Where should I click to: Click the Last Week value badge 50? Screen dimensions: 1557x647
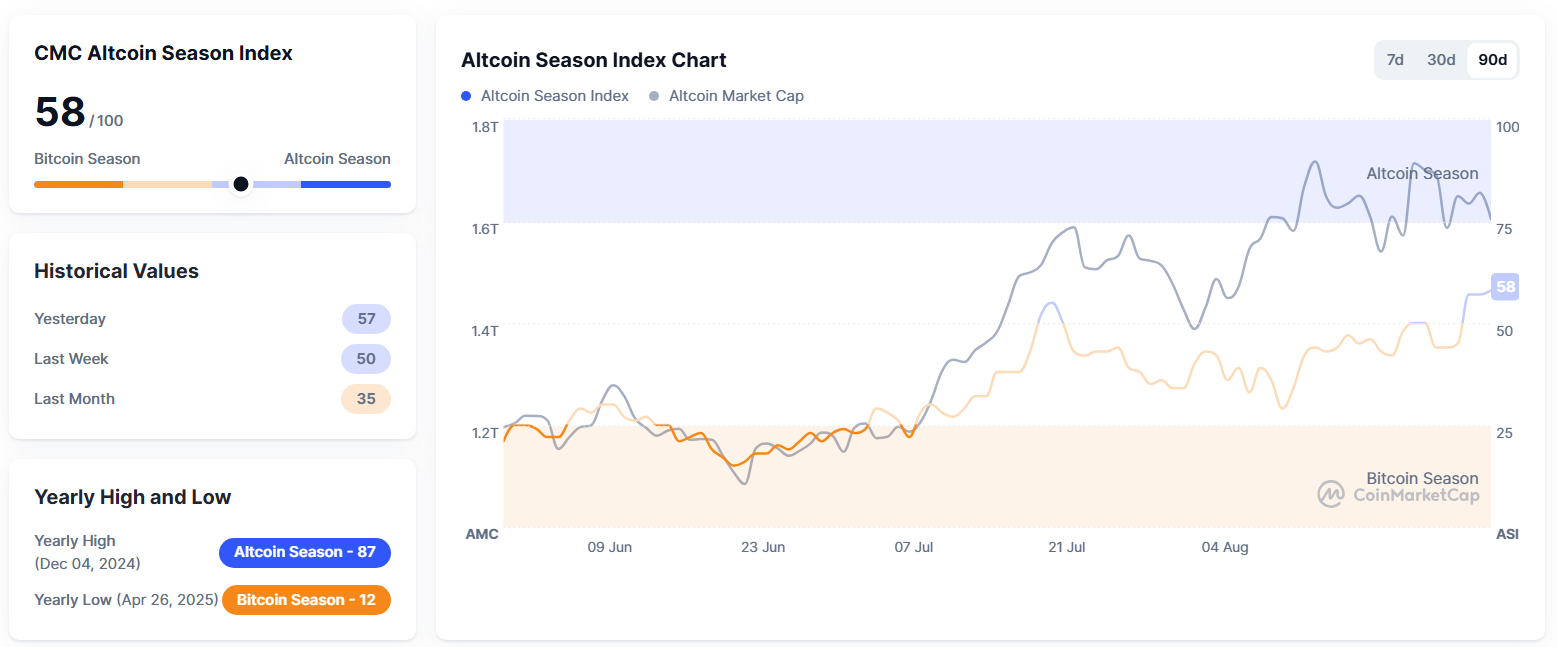coord(366,359)
